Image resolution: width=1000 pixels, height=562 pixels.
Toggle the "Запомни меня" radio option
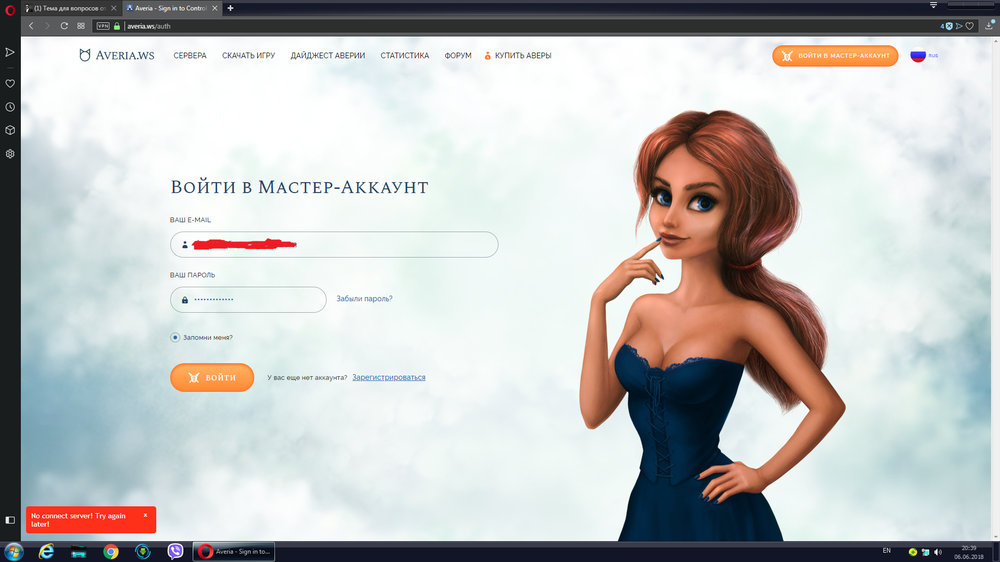tap(175, 338)
